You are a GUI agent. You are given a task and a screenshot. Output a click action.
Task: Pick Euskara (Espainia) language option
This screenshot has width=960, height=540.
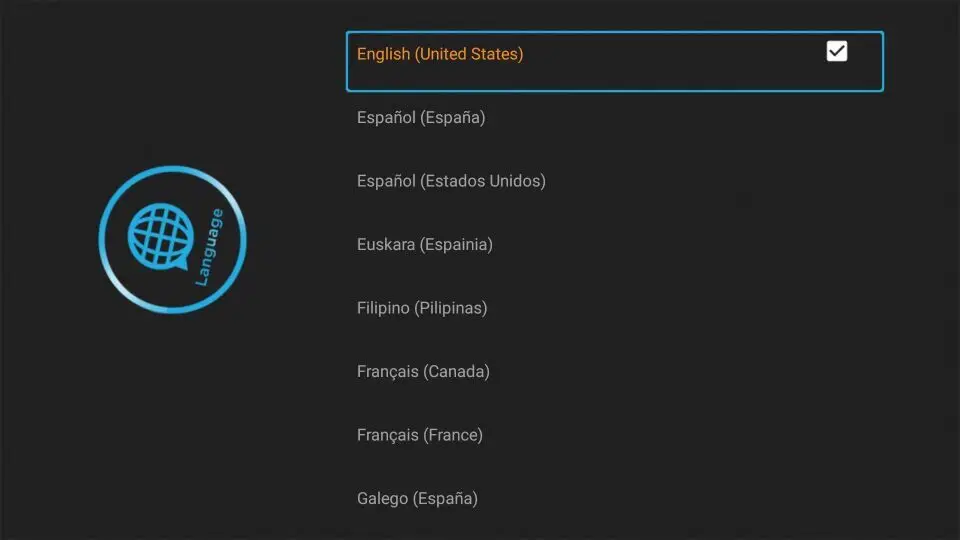pyautogui.click(x=614, y=245)
